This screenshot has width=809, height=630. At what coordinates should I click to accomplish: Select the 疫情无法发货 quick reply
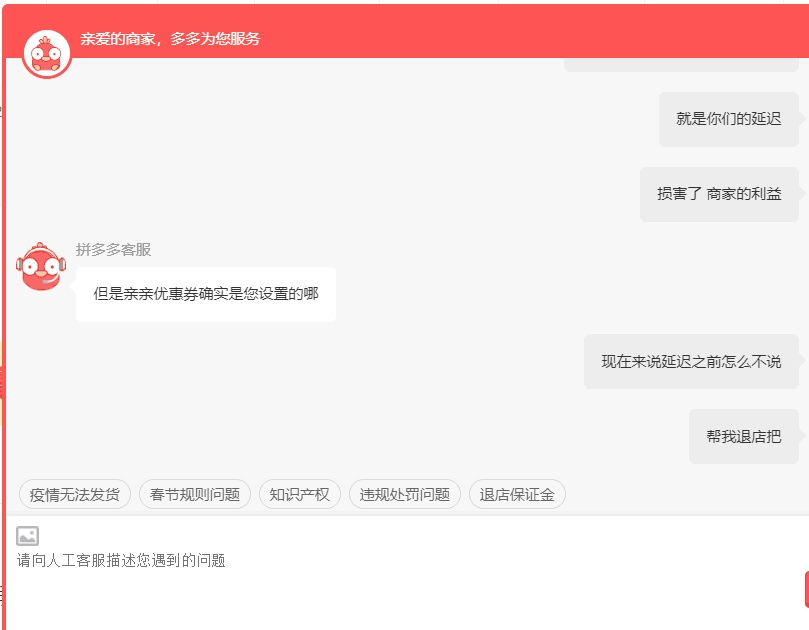point(75,494)
